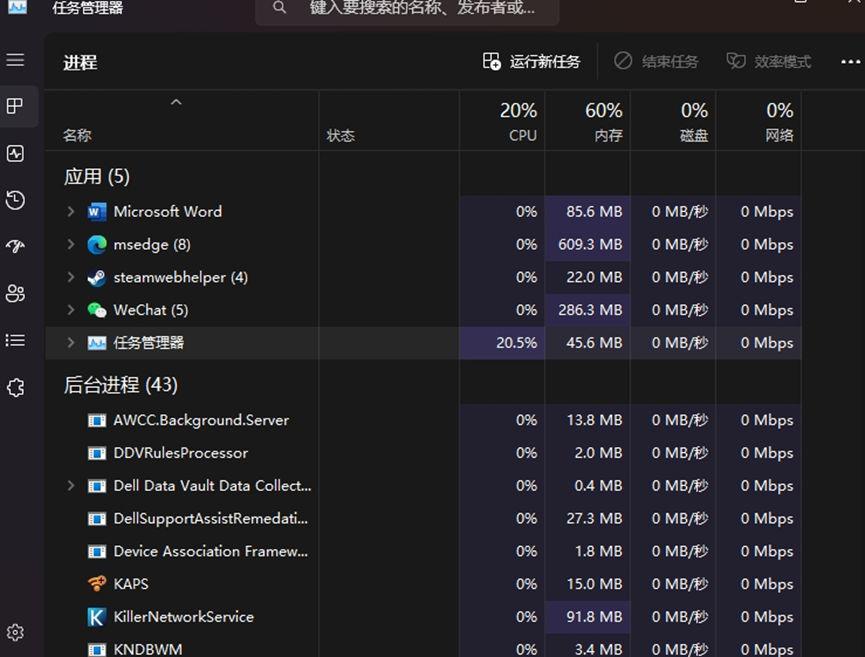This screenshot has height=657, width=865.
Task: Click 结束任务 (End task) button
Action: 656,61
